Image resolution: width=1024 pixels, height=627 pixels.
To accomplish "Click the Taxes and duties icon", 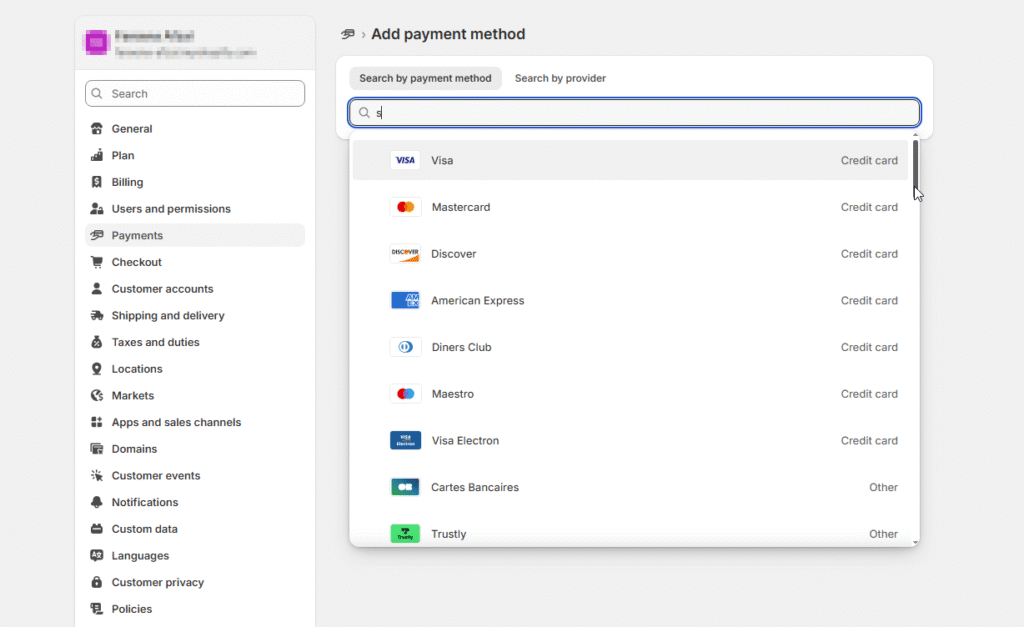I will pyautogui.click(x=97, y=342).
